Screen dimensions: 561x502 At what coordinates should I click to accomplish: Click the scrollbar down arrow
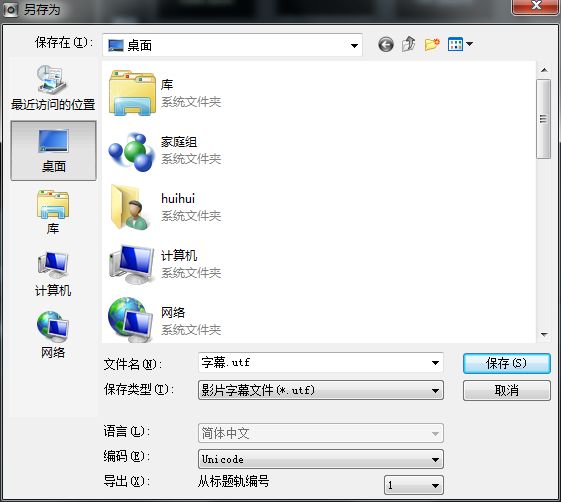pos(544,335)
